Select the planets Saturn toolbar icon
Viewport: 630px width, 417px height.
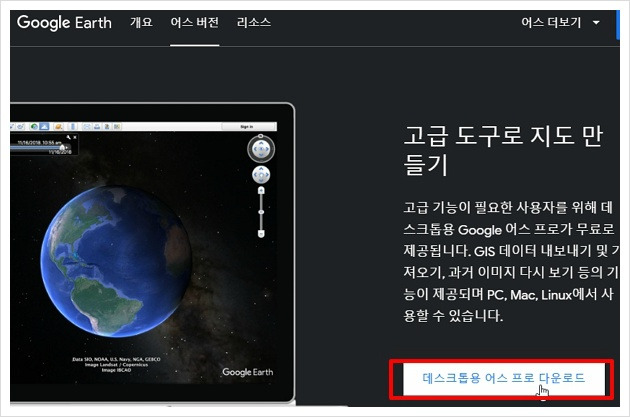[58, 127]
